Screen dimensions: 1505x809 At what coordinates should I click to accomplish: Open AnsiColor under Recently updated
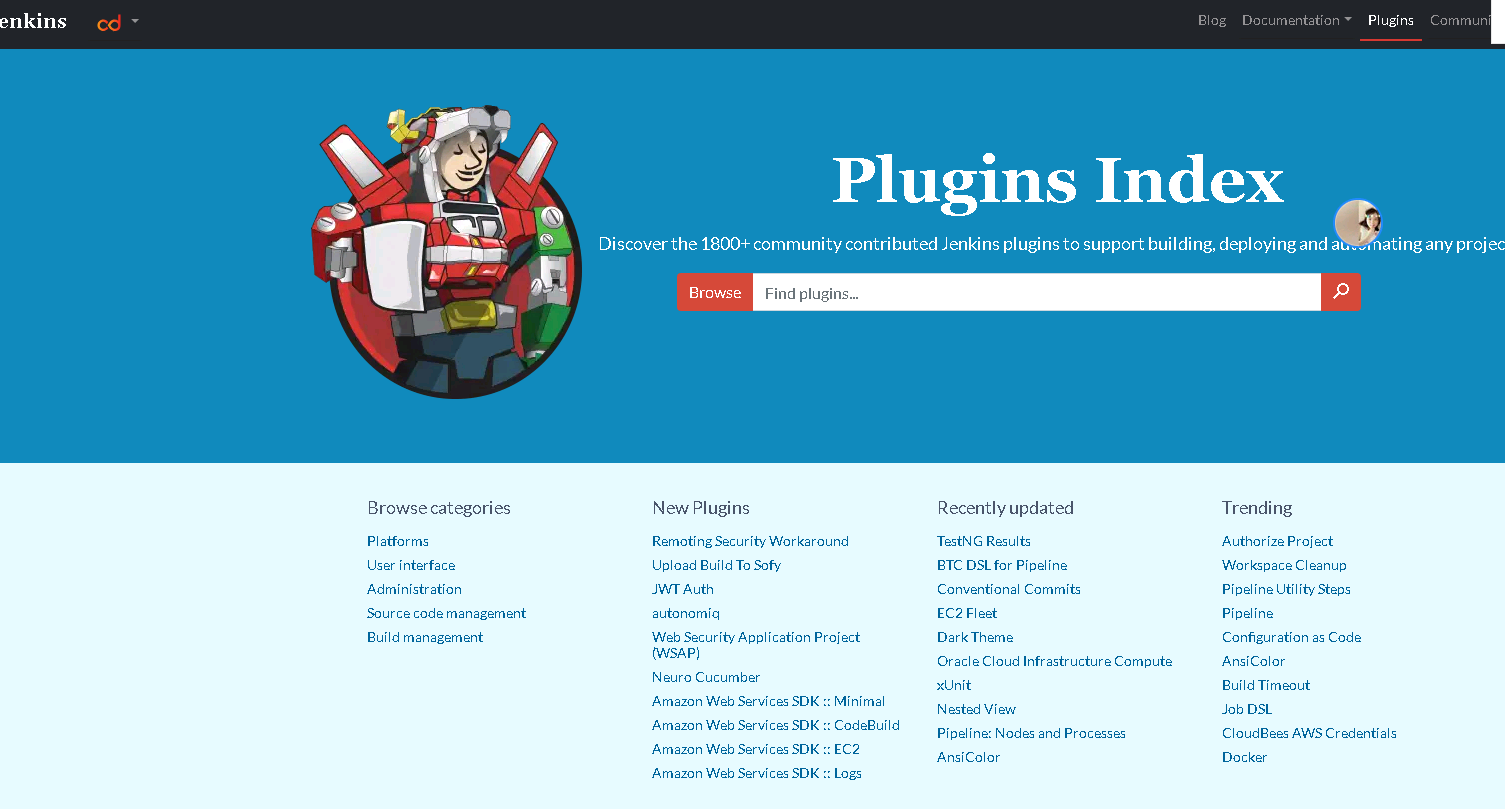968,757
